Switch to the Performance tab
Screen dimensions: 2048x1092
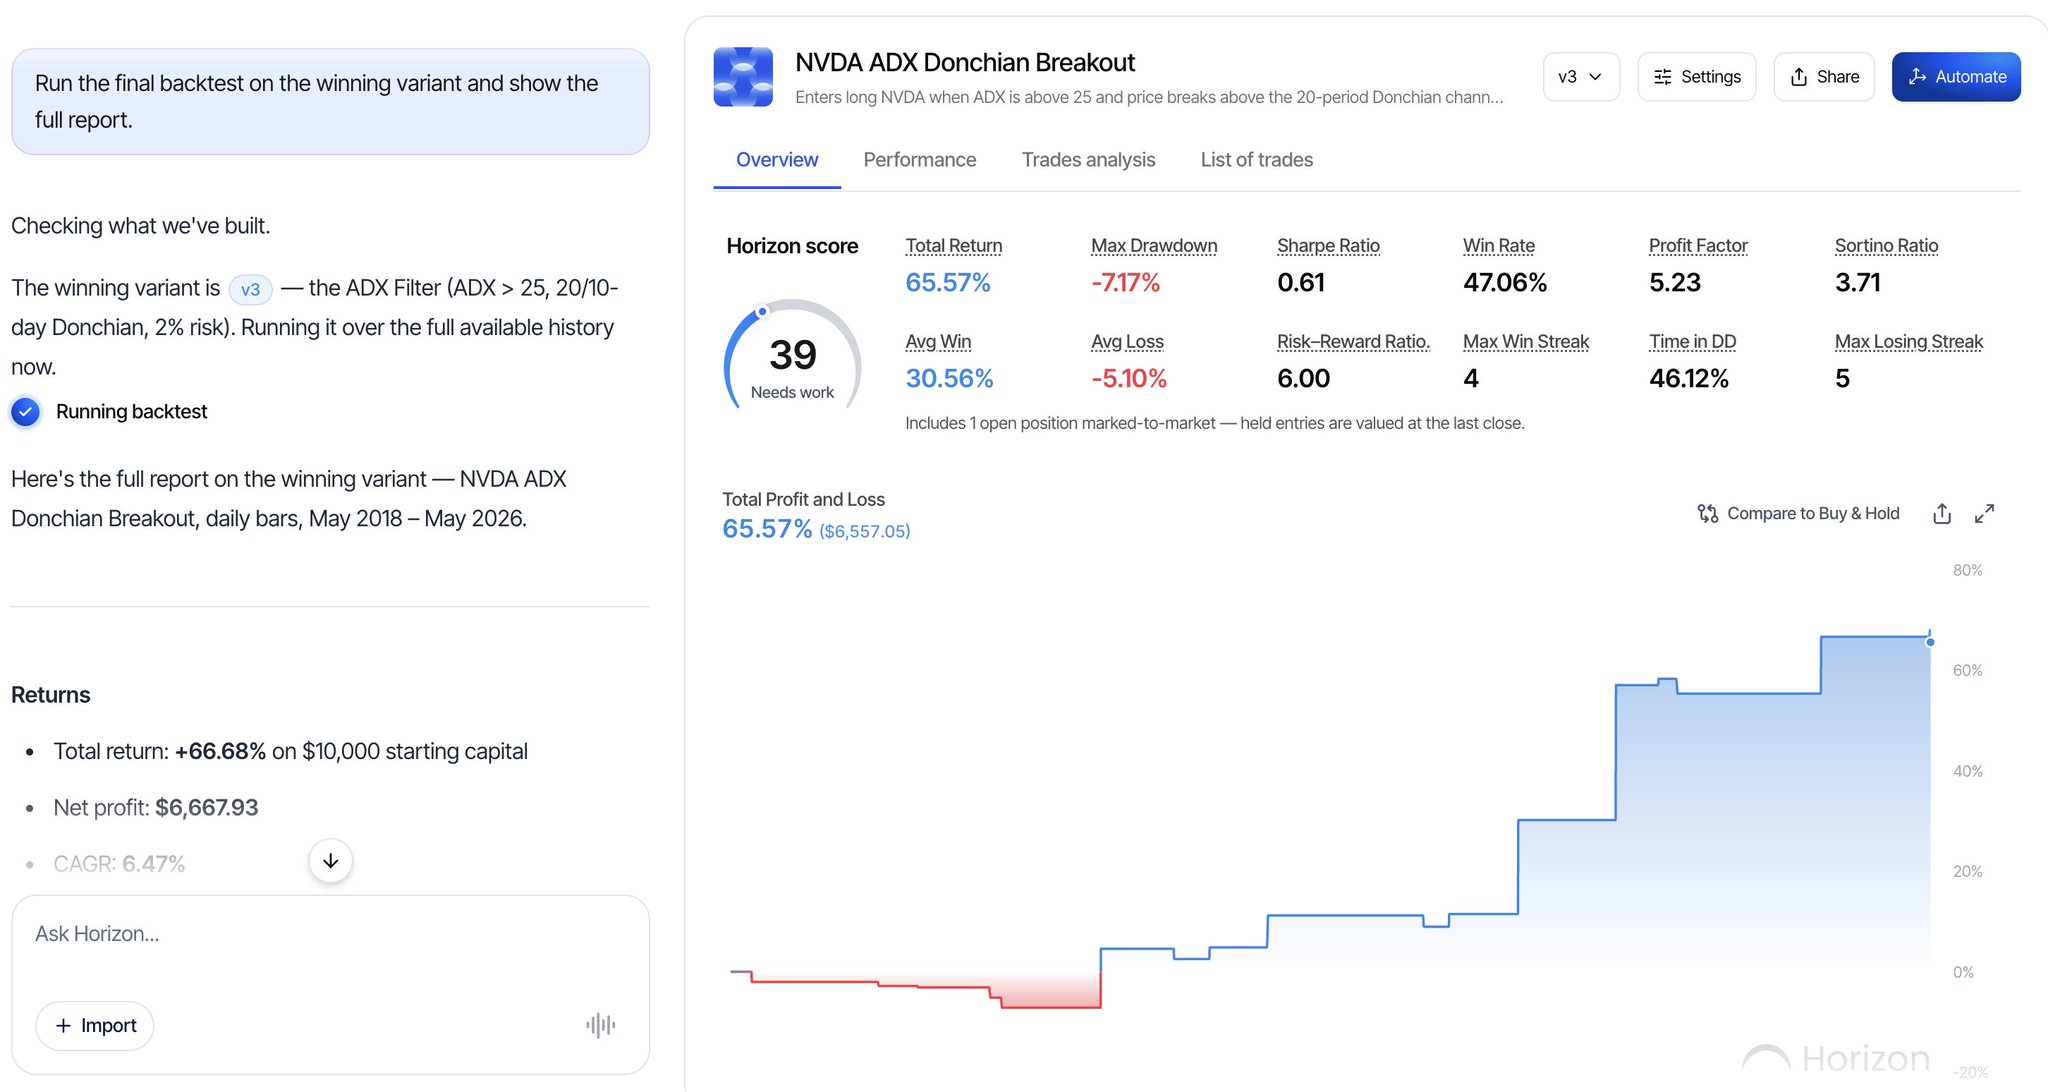(x=919, y=160)
